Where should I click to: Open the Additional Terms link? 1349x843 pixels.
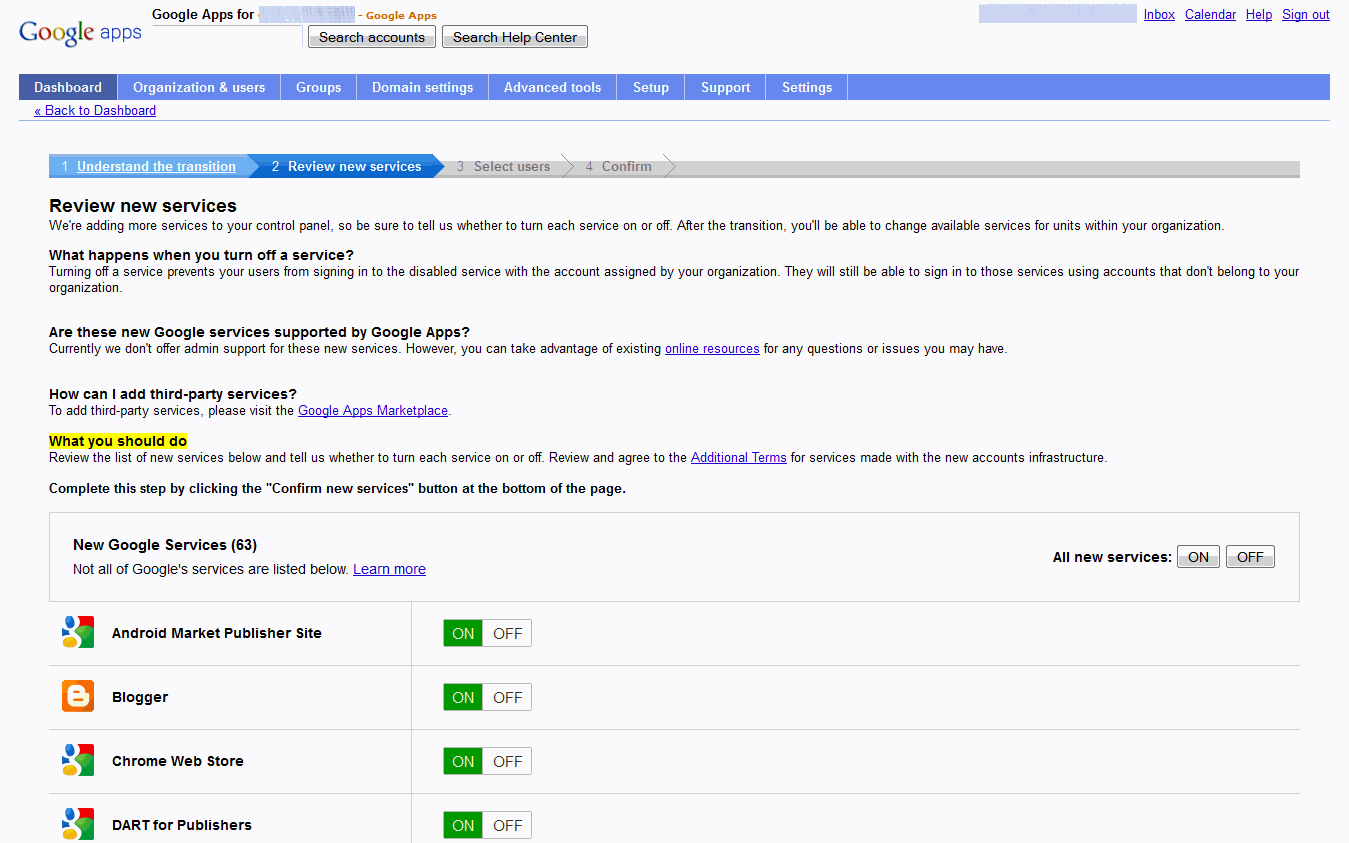739,457
